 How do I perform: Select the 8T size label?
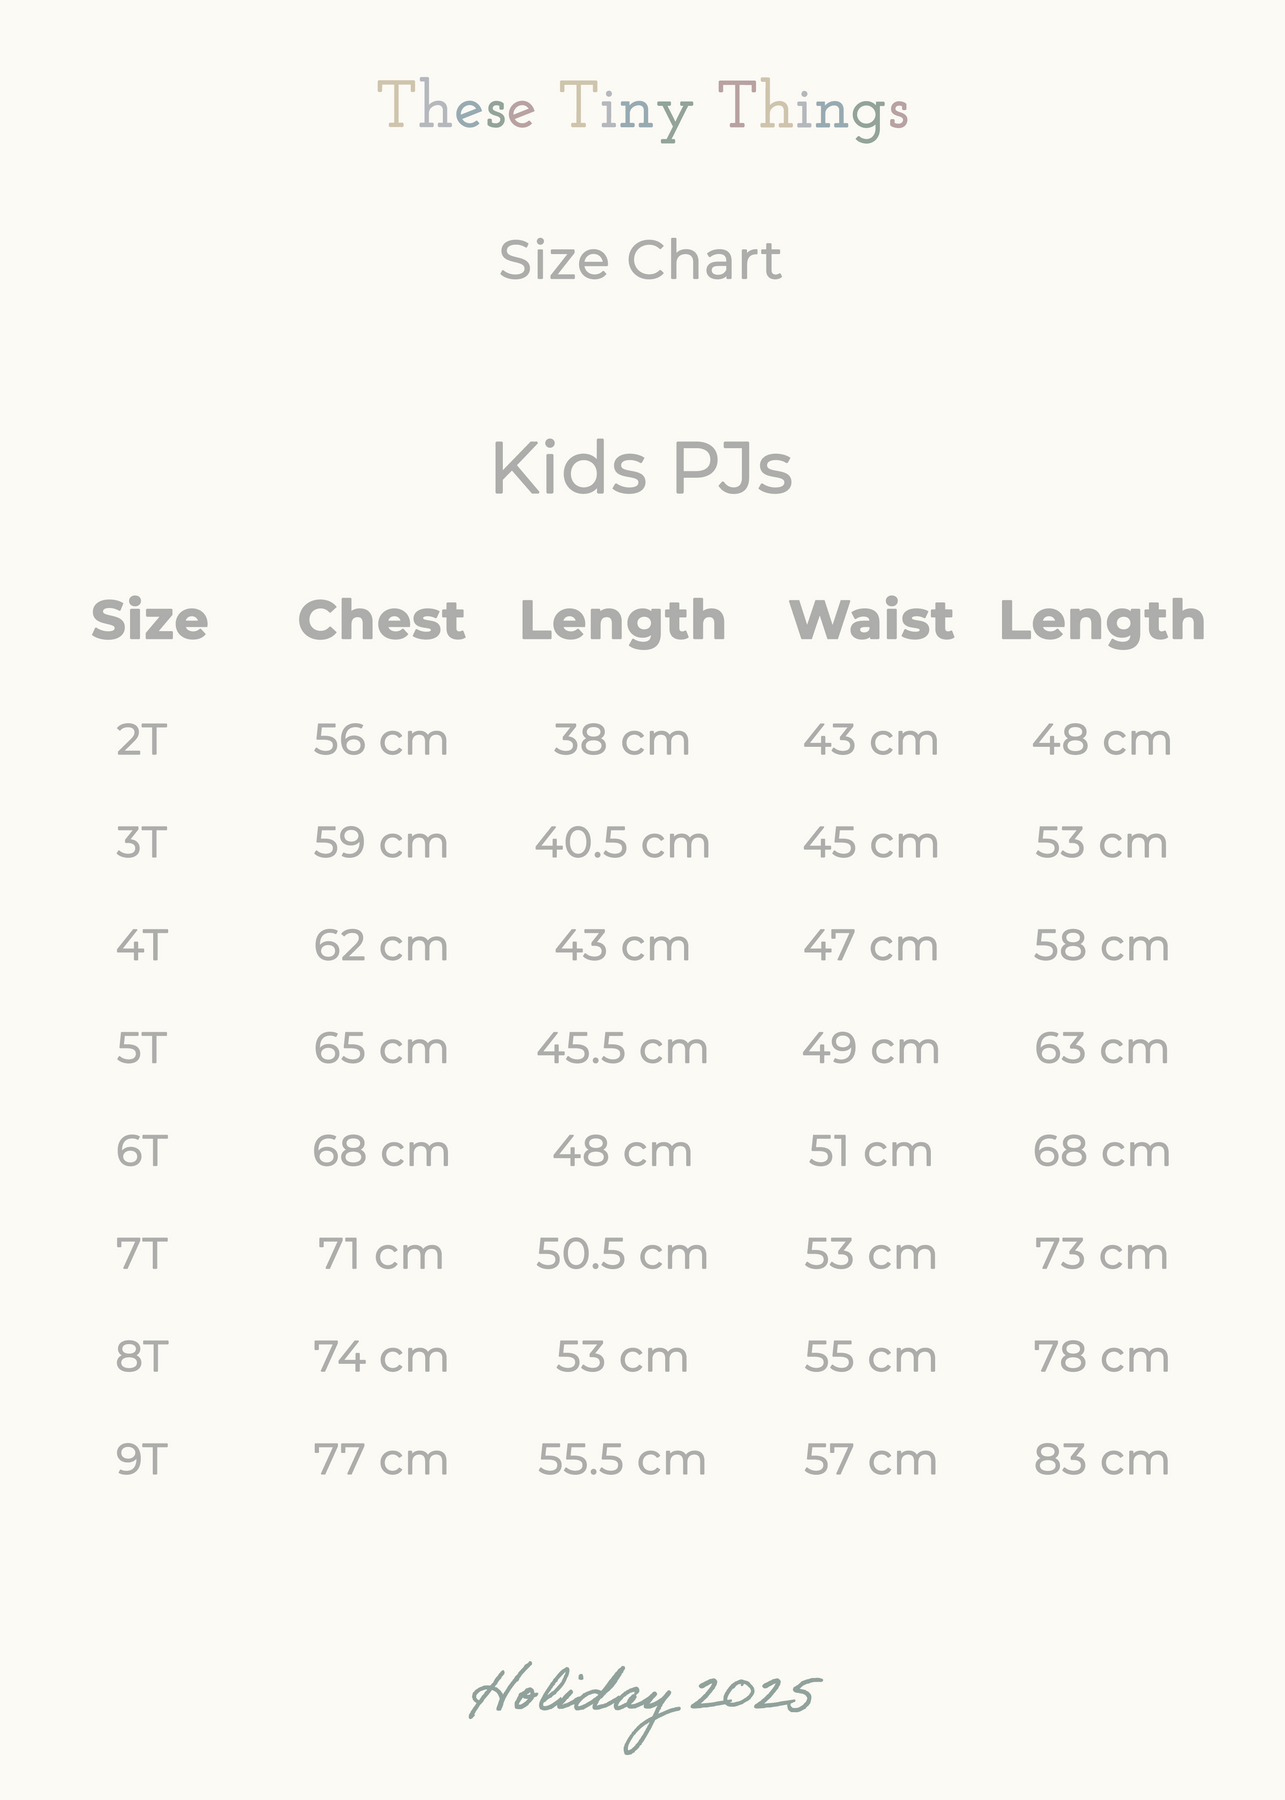[x=141, y=1357]
